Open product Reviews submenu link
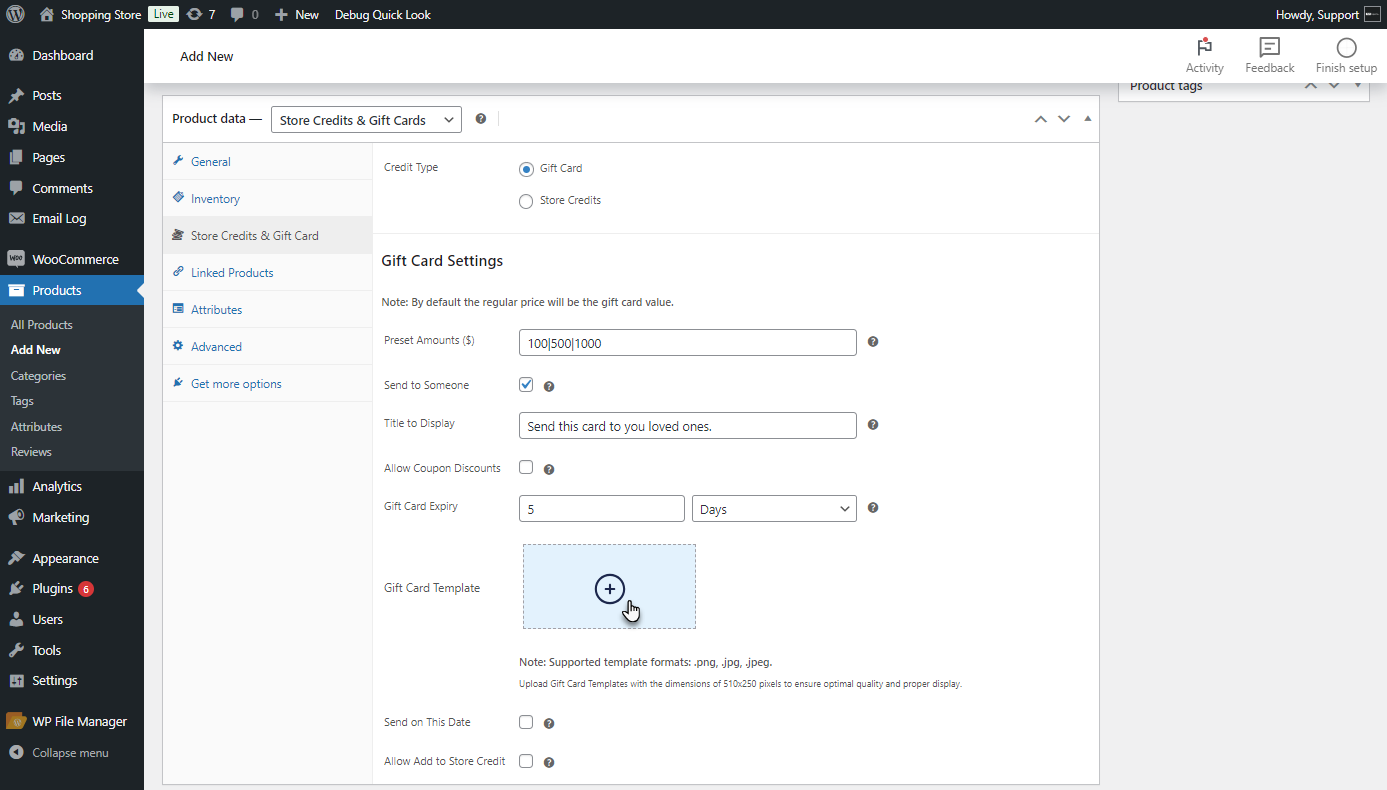 [31, 452]
